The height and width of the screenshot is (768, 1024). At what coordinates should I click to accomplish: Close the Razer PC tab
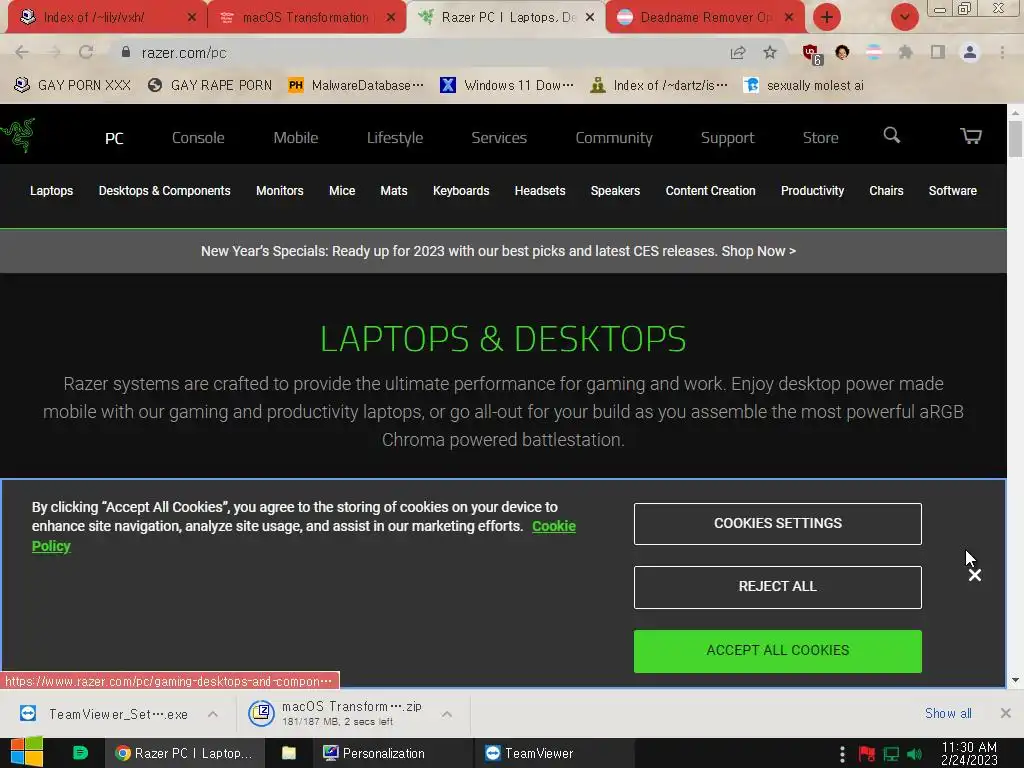click(x=590, y=17)
